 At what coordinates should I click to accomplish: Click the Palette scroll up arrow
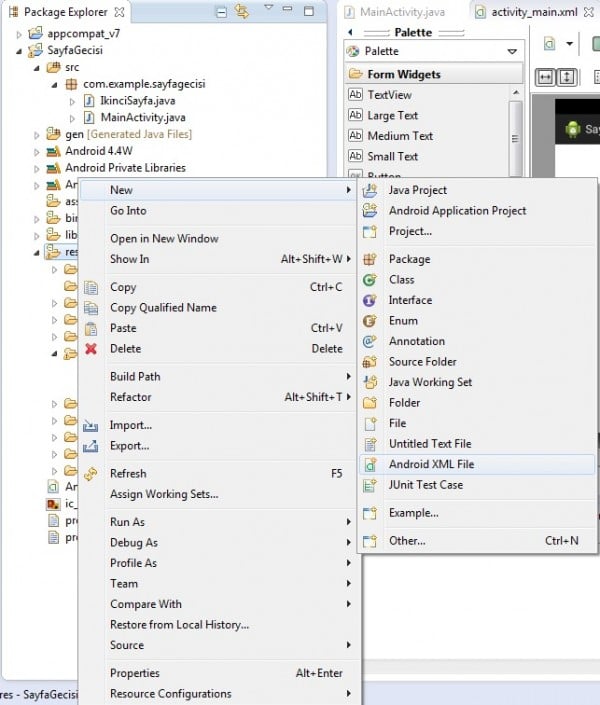point(516,92)
